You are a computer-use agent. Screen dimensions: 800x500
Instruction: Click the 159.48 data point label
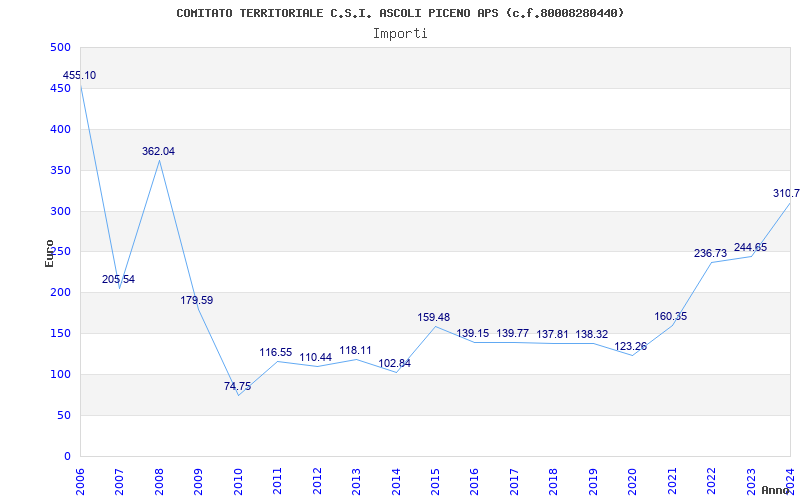[x=434, y=318]
